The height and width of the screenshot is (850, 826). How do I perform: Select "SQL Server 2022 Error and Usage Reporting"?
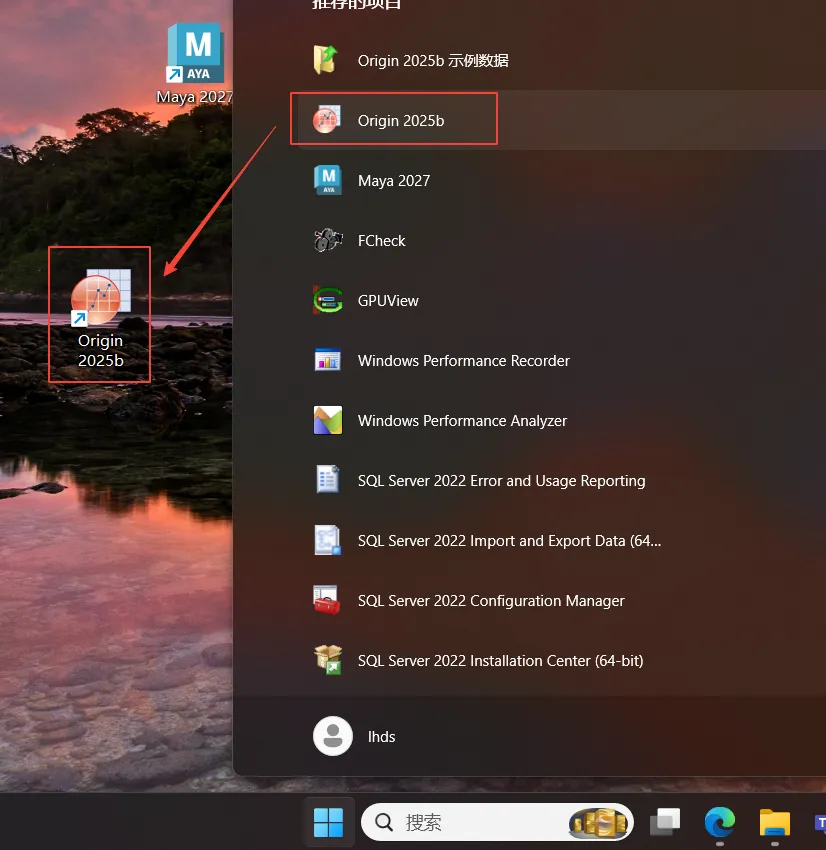click(562, 480)
